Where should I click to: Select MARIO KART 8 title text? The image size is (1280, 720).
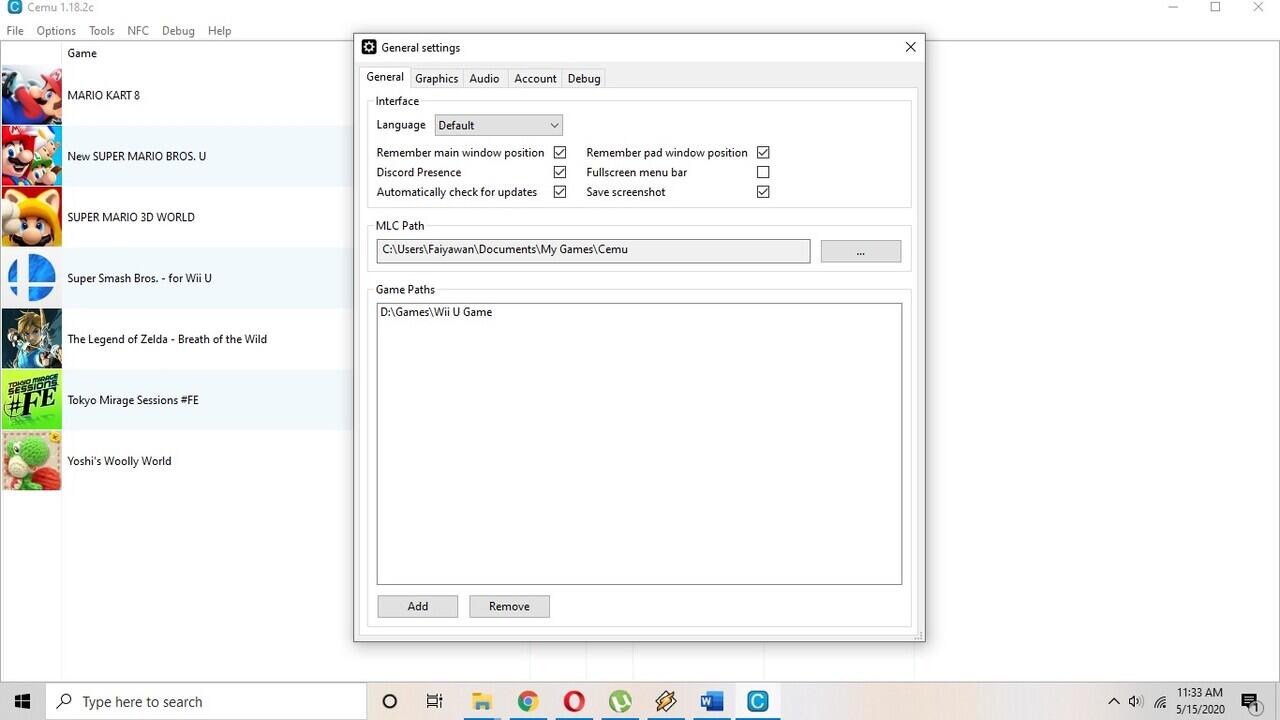click(104, 95)
